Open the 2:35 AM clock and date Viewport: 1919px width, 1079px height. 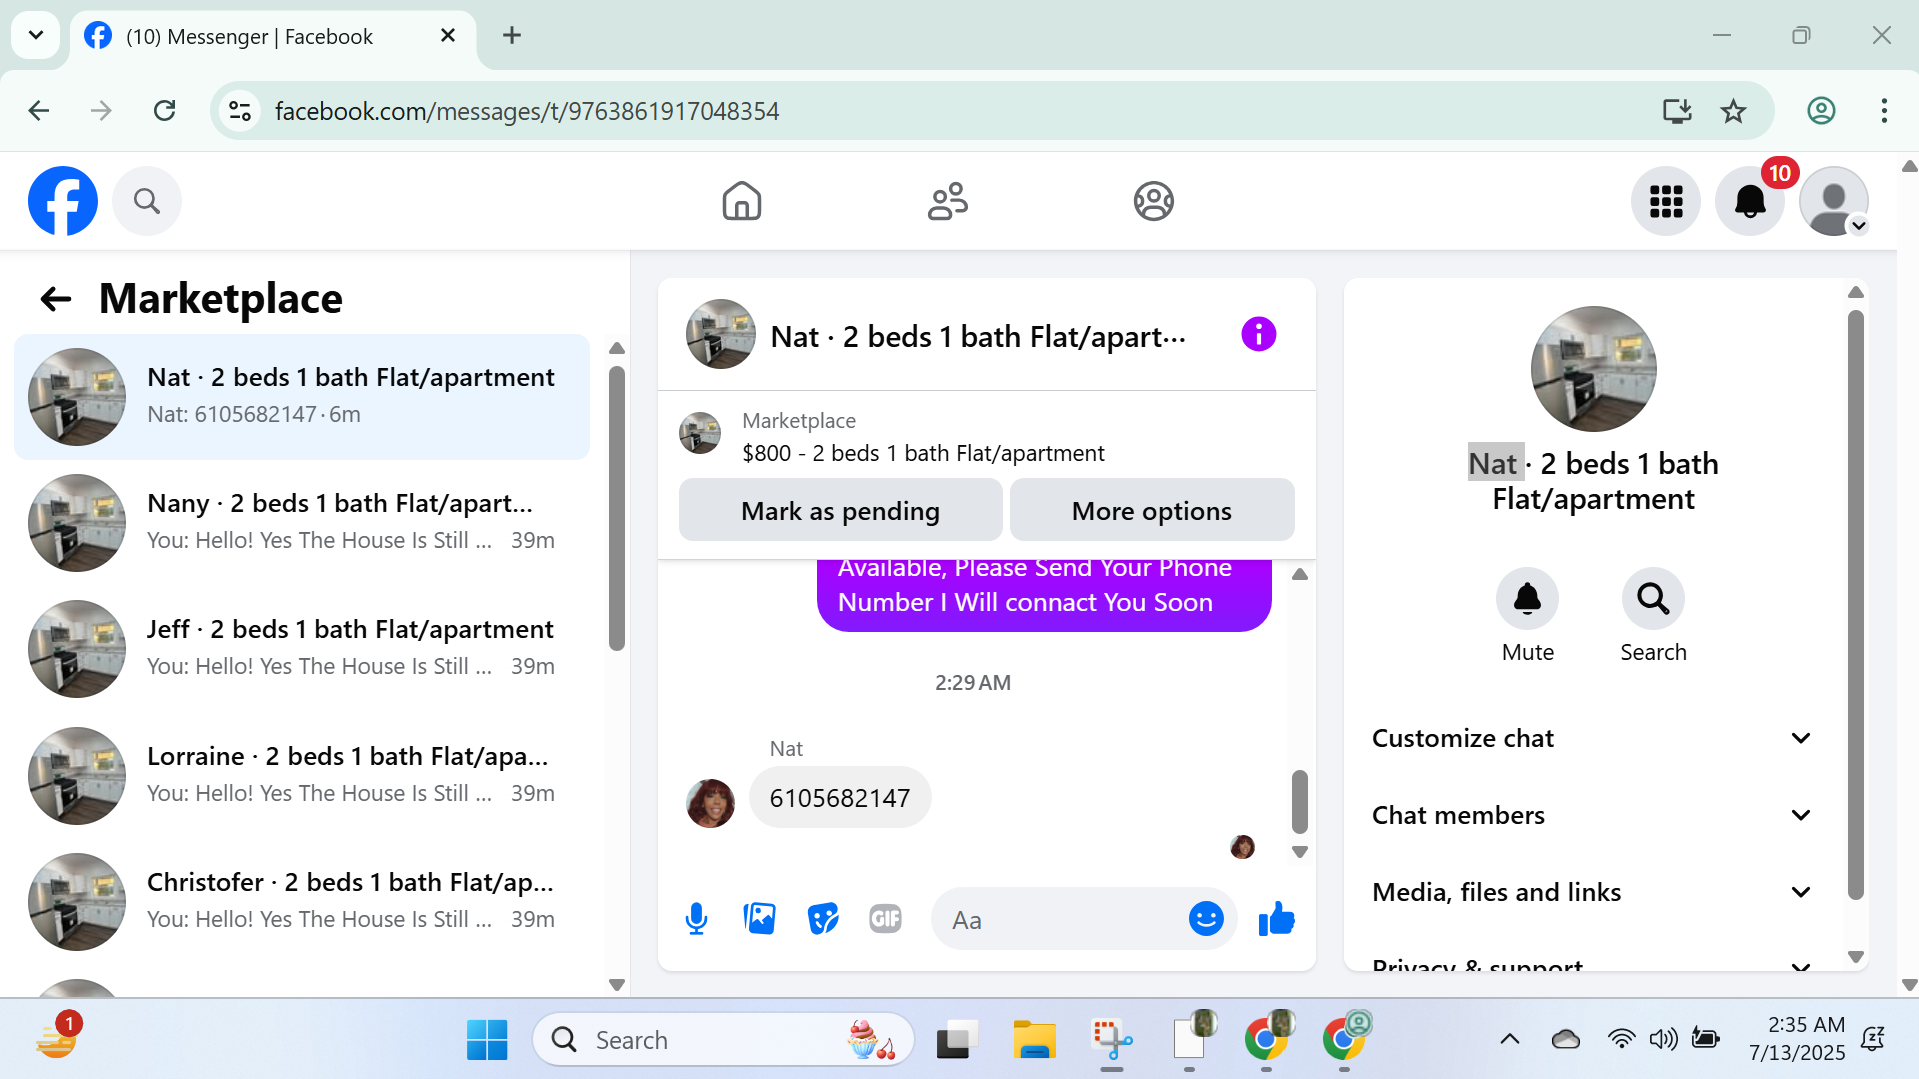point(1797,1038)
